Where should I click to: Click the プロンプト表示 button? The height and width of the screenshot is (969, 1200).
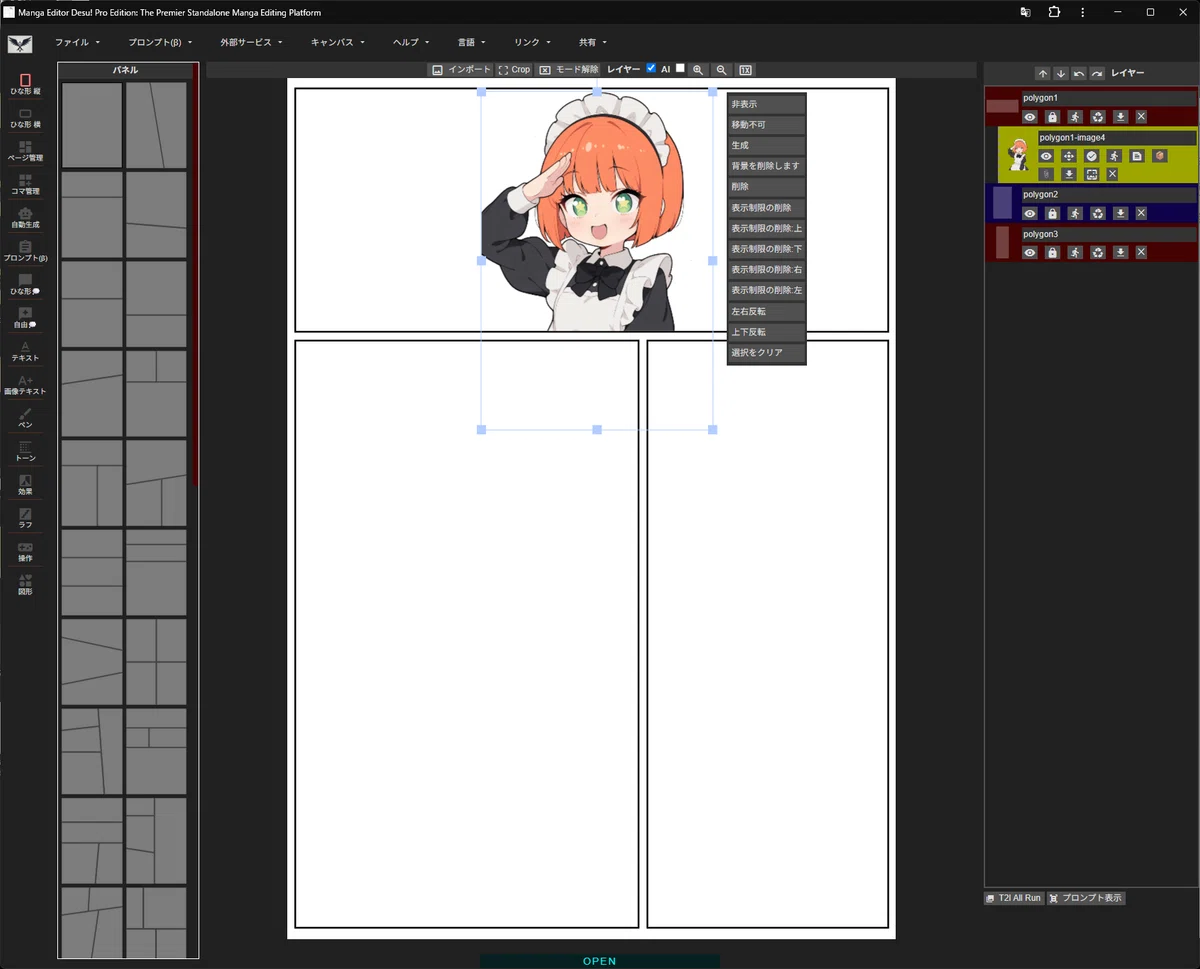coord(1086,898)
